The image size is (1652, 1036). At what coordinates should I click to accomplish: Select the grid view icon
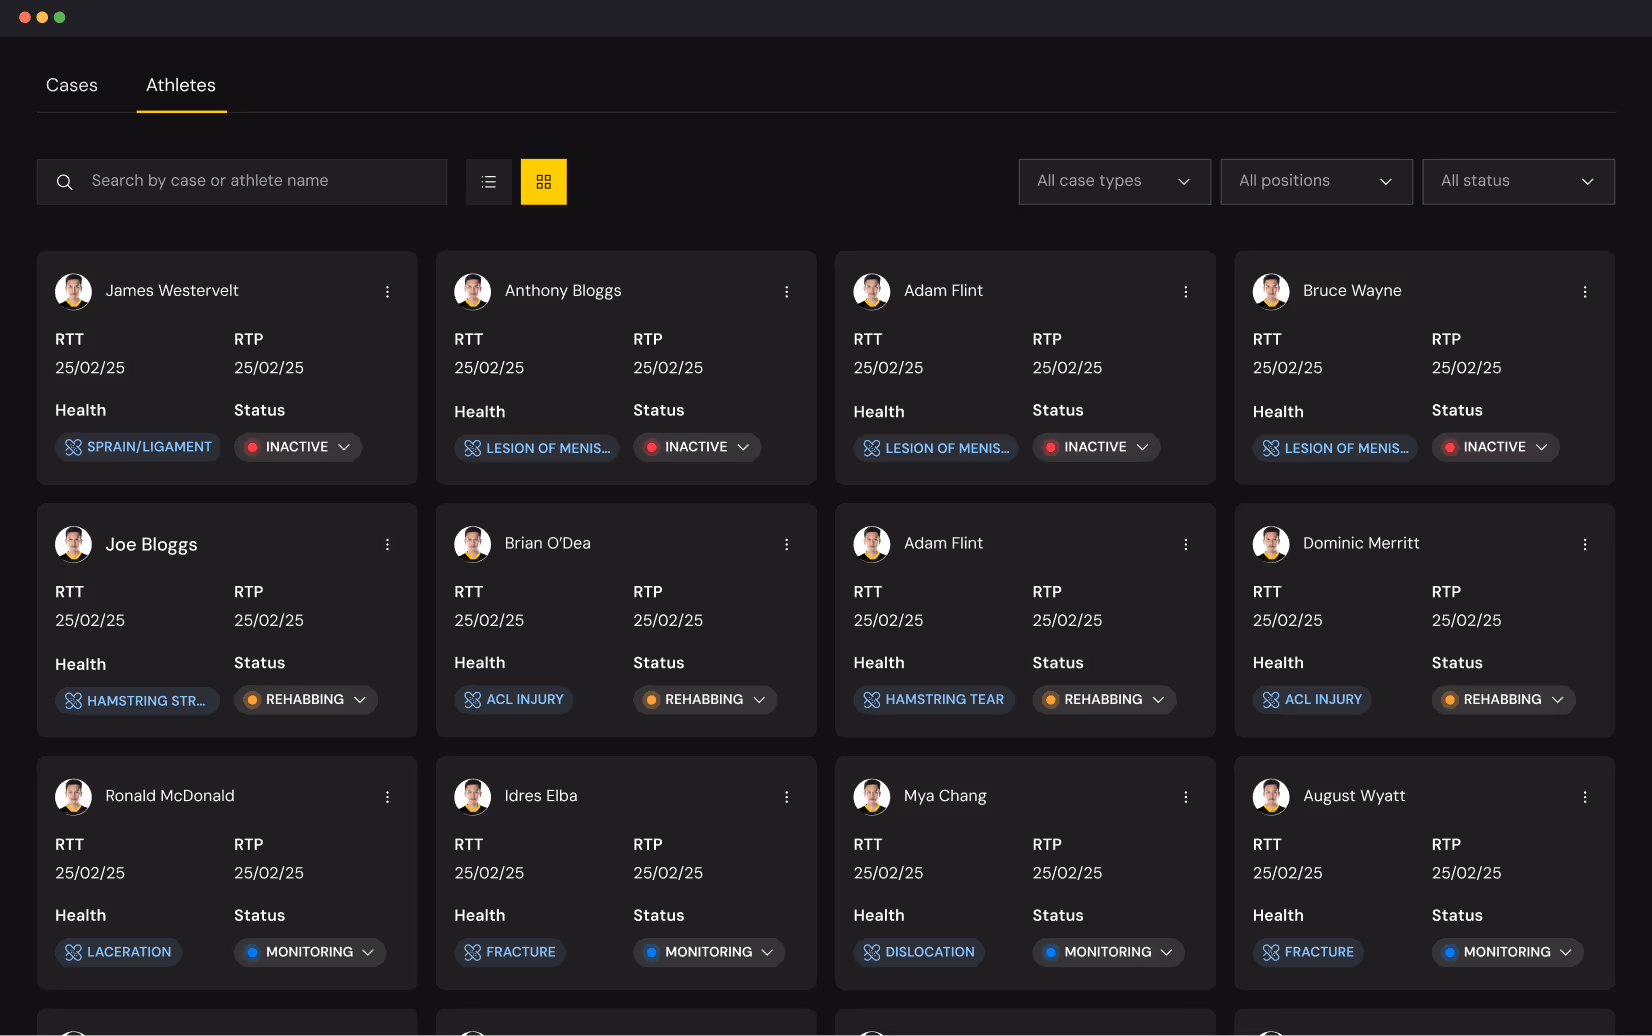pyautogui.click(x=543, y=181)
